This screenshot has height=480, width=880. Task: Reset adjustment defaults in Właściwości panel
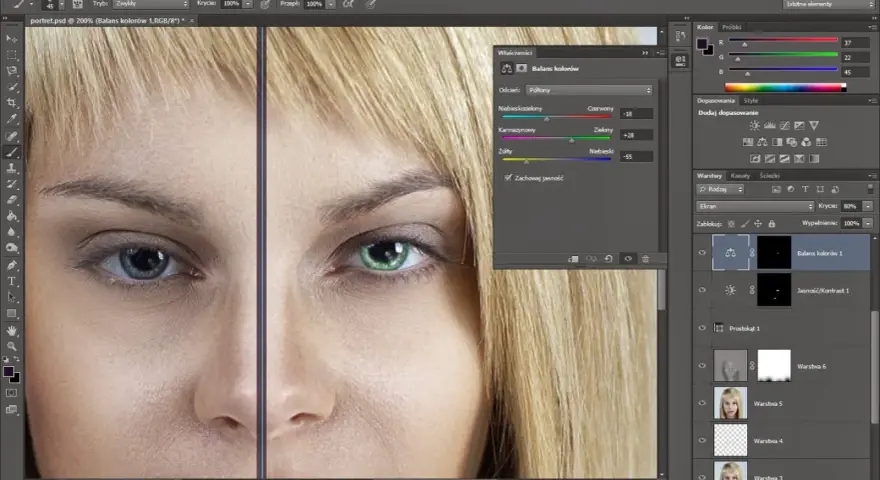608,259
